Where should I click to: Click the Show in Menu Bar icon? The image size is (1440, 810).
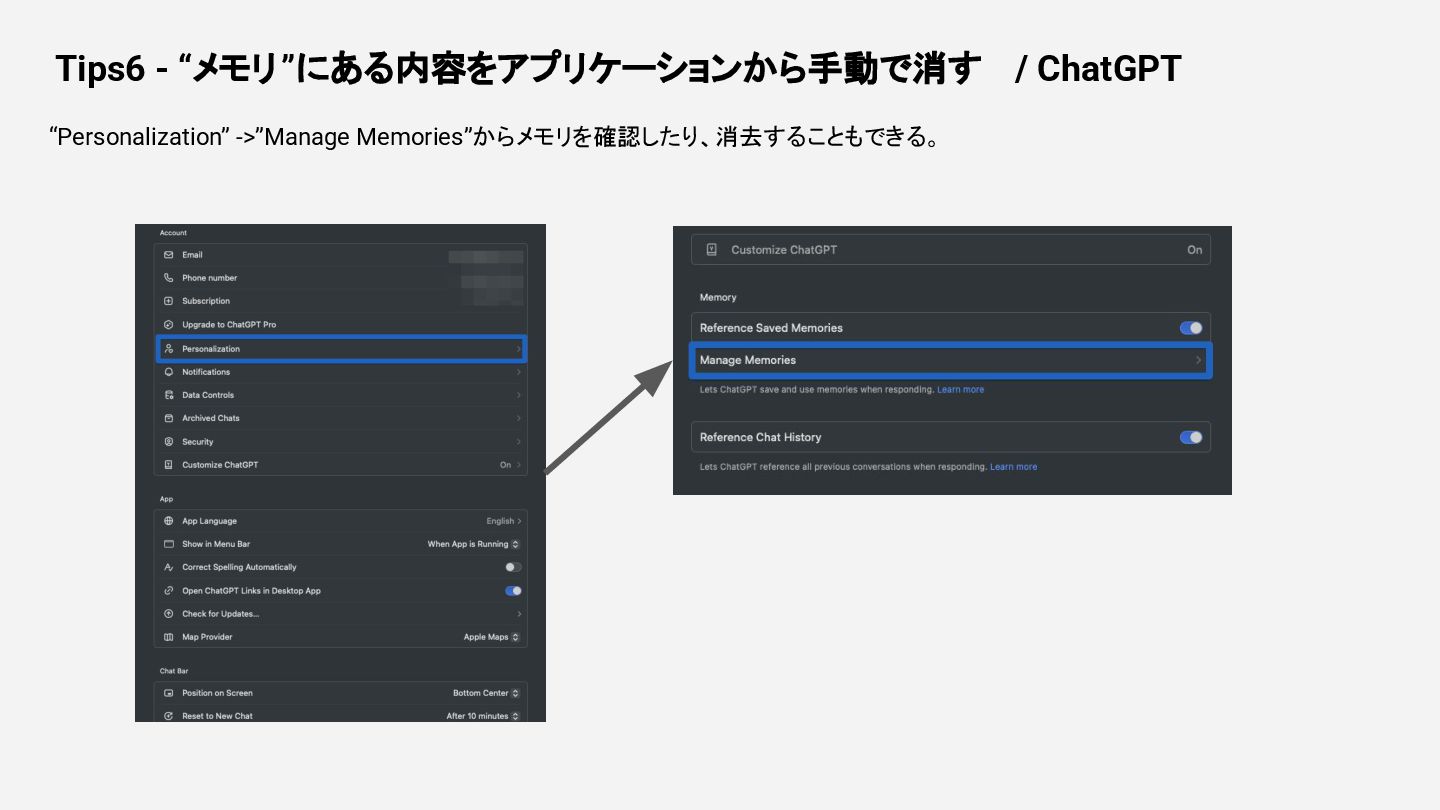[x=169, y=544]
